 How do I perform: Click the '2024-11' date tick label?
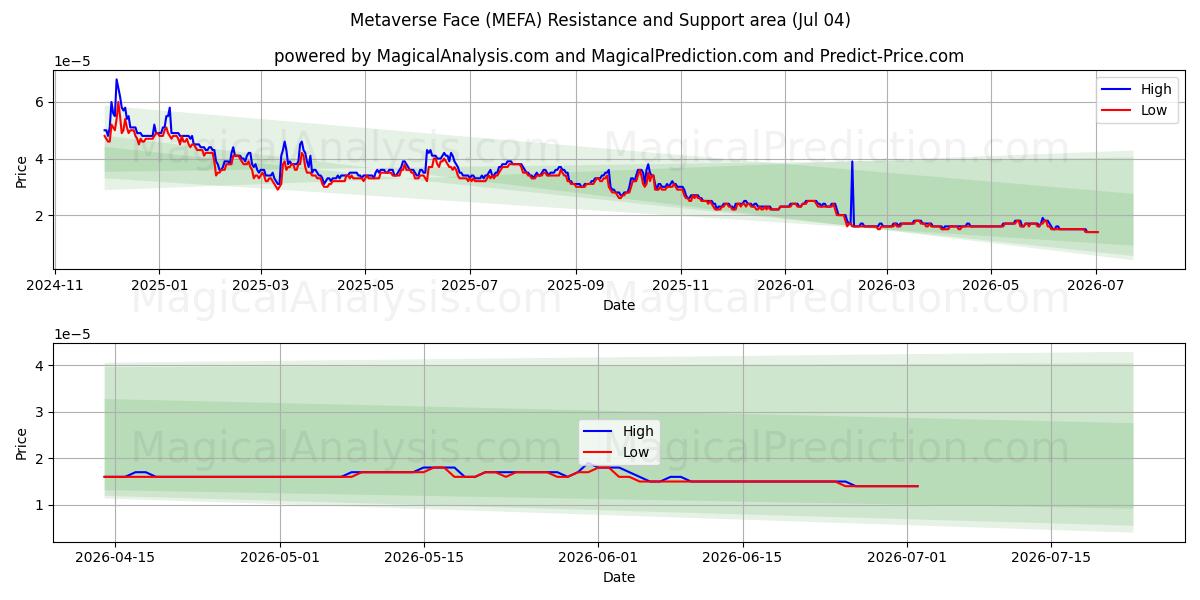[55, 286]
